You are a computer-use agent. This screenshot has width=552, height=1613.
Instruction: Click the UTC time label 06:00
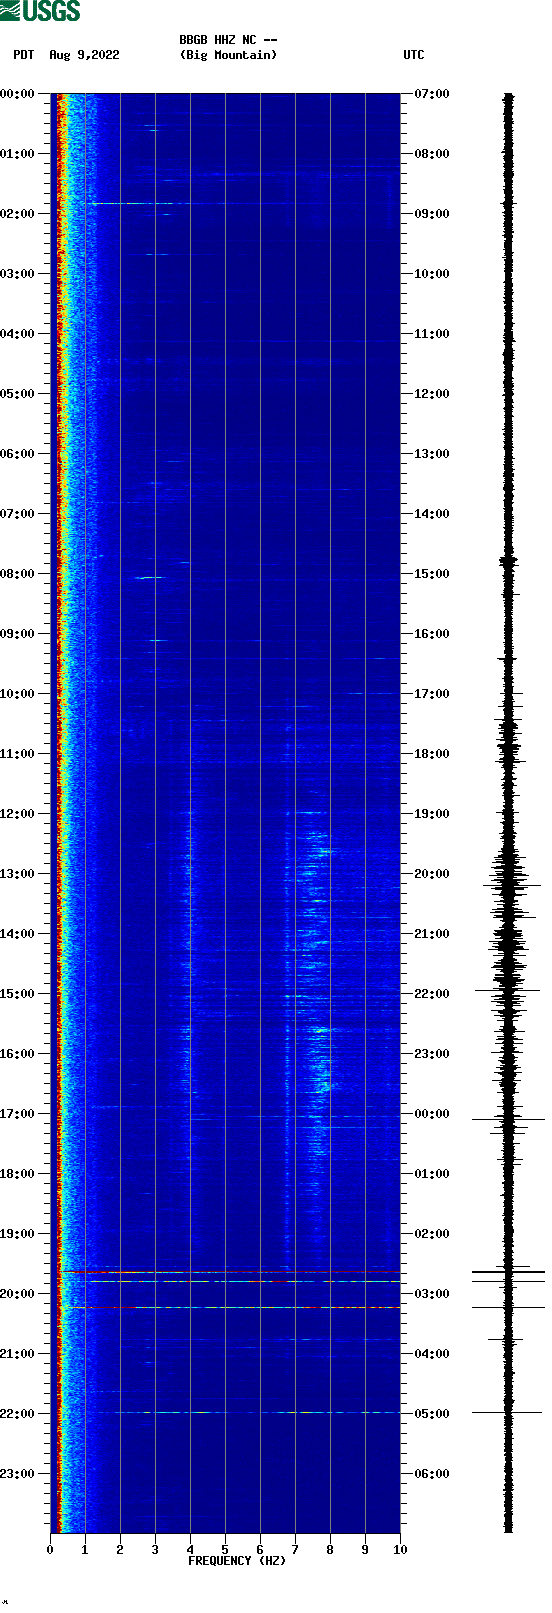click(432, 1474)
